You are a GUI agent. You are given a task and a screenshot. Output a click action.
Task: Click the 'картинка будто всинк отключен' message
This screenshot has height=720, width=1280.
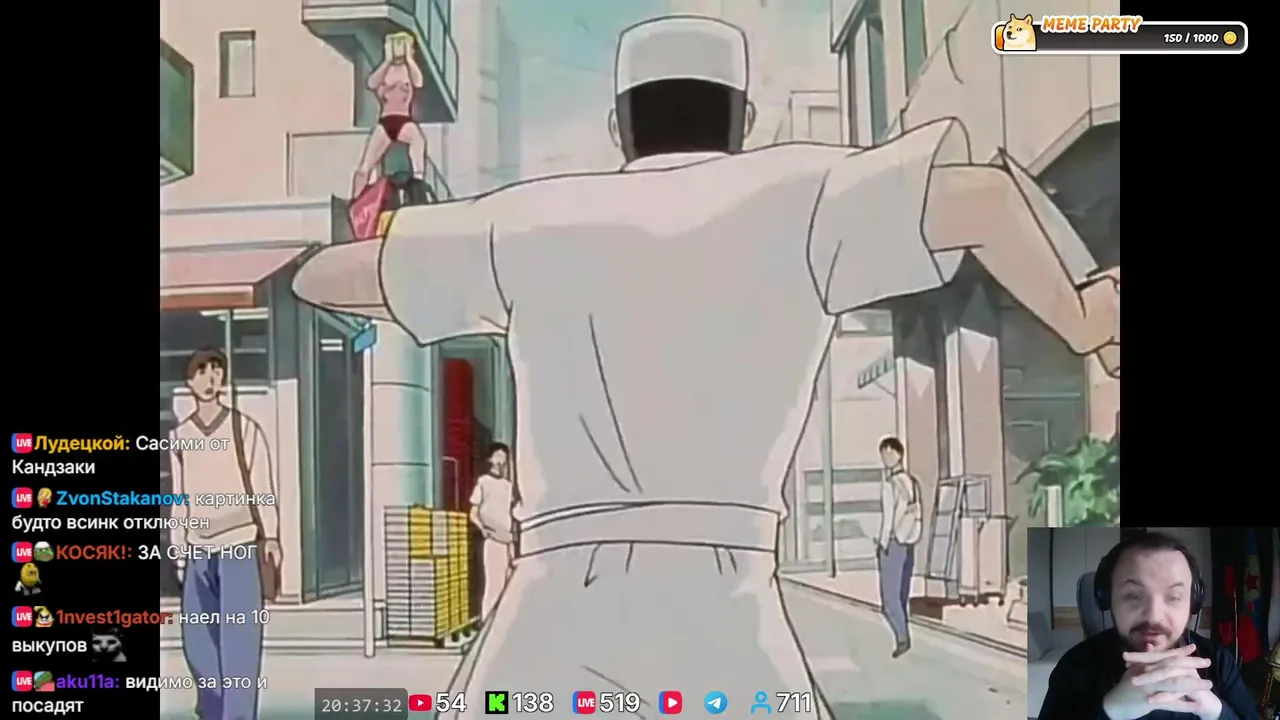point(143,510)
